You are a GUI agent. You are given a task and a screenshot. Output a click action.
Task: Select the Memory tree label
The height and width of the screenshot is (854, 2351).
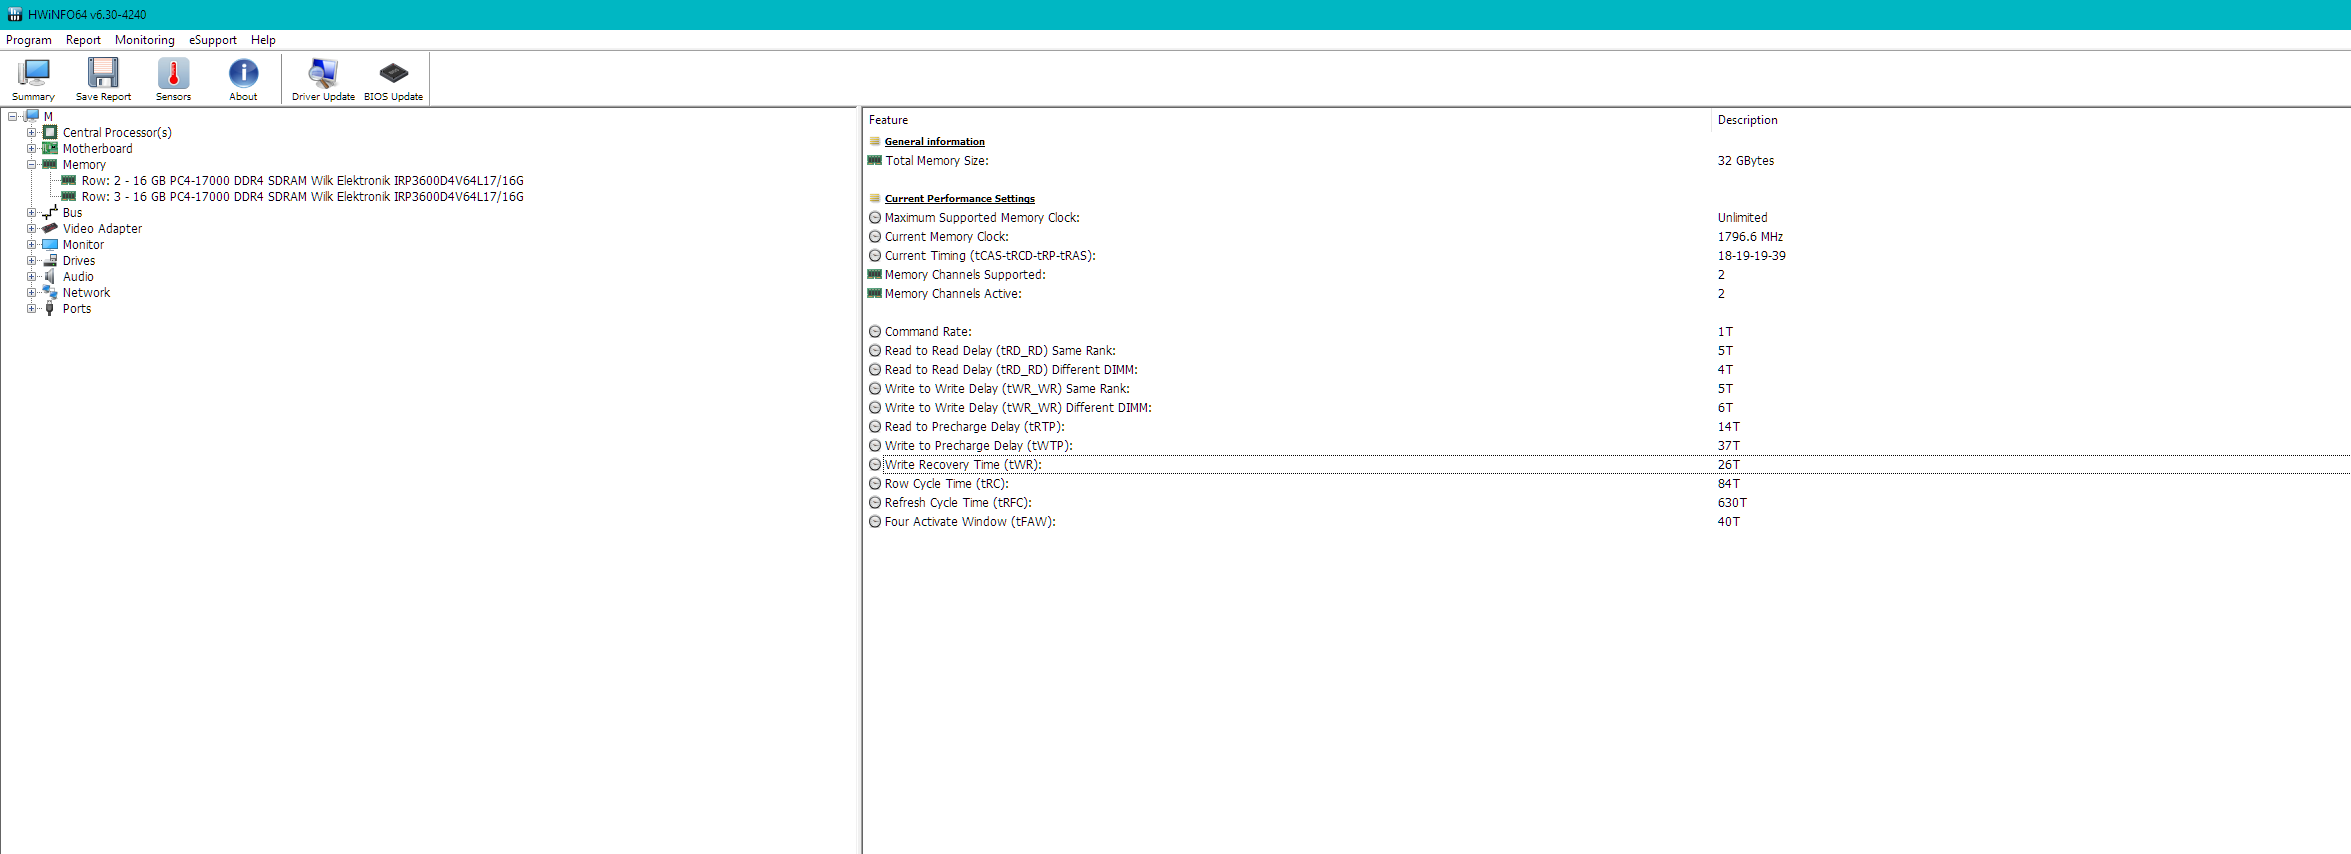pos(84,164)
